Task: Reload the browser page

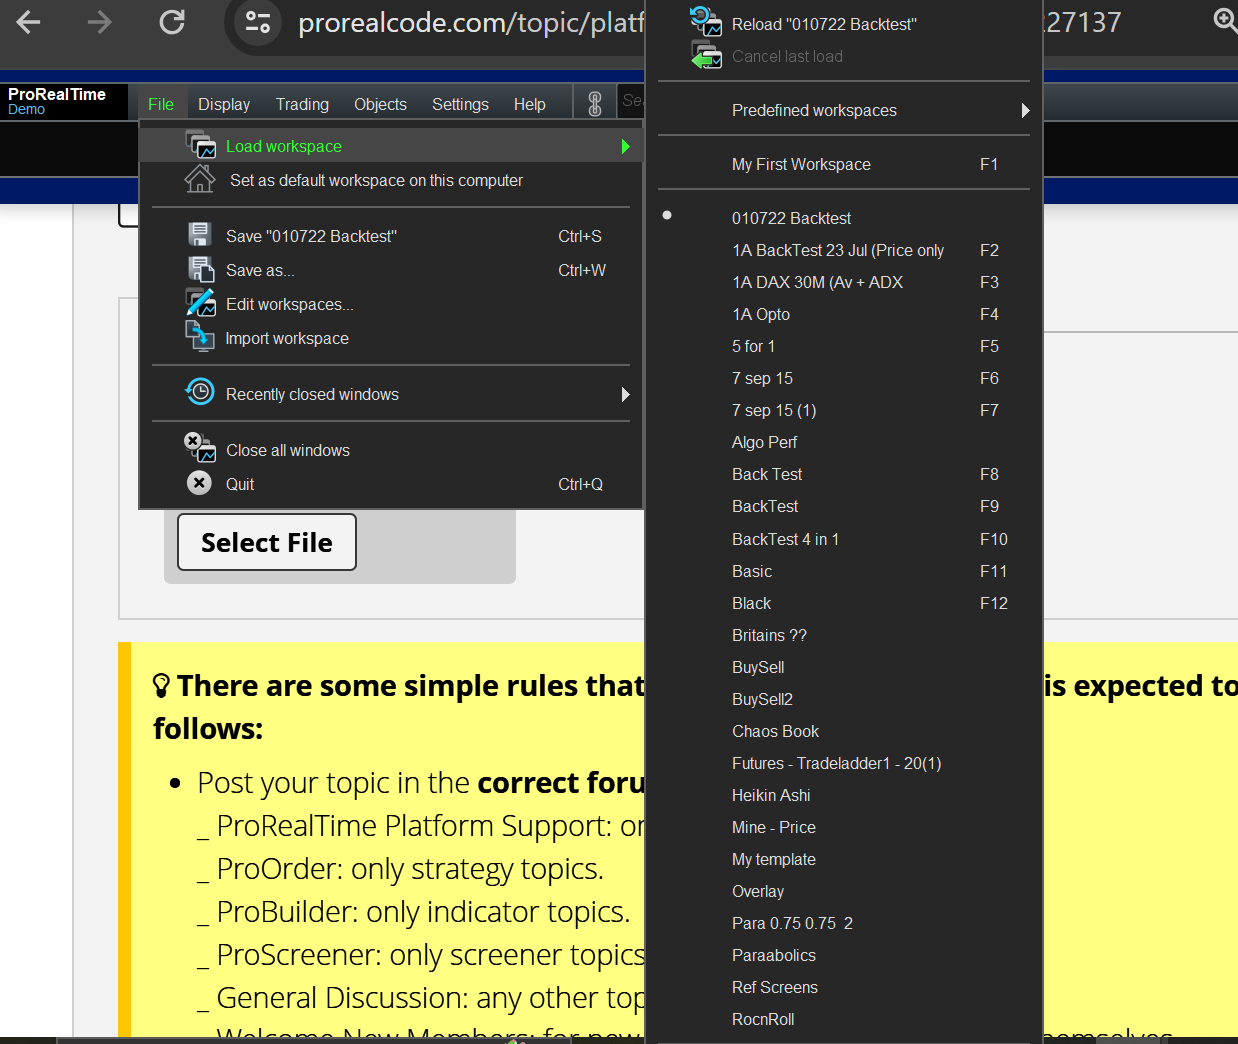Action: pyautogui.click(x=172, y=22)
